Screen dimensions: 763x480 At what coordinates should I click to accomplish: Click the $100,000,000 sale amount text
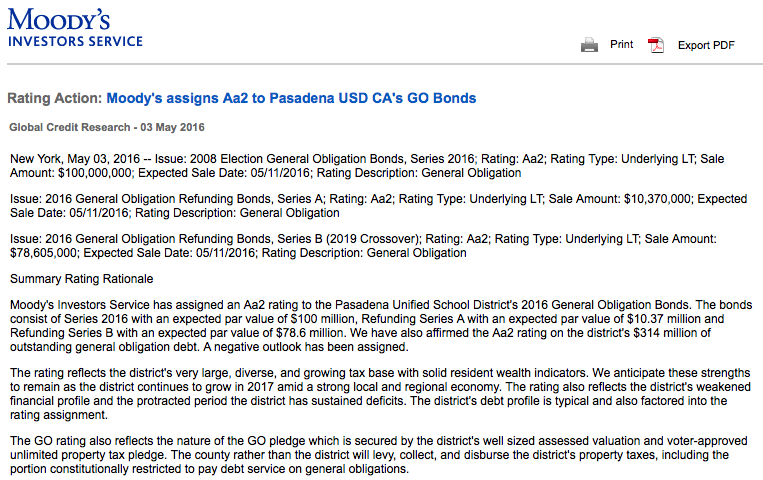point(95,173)
